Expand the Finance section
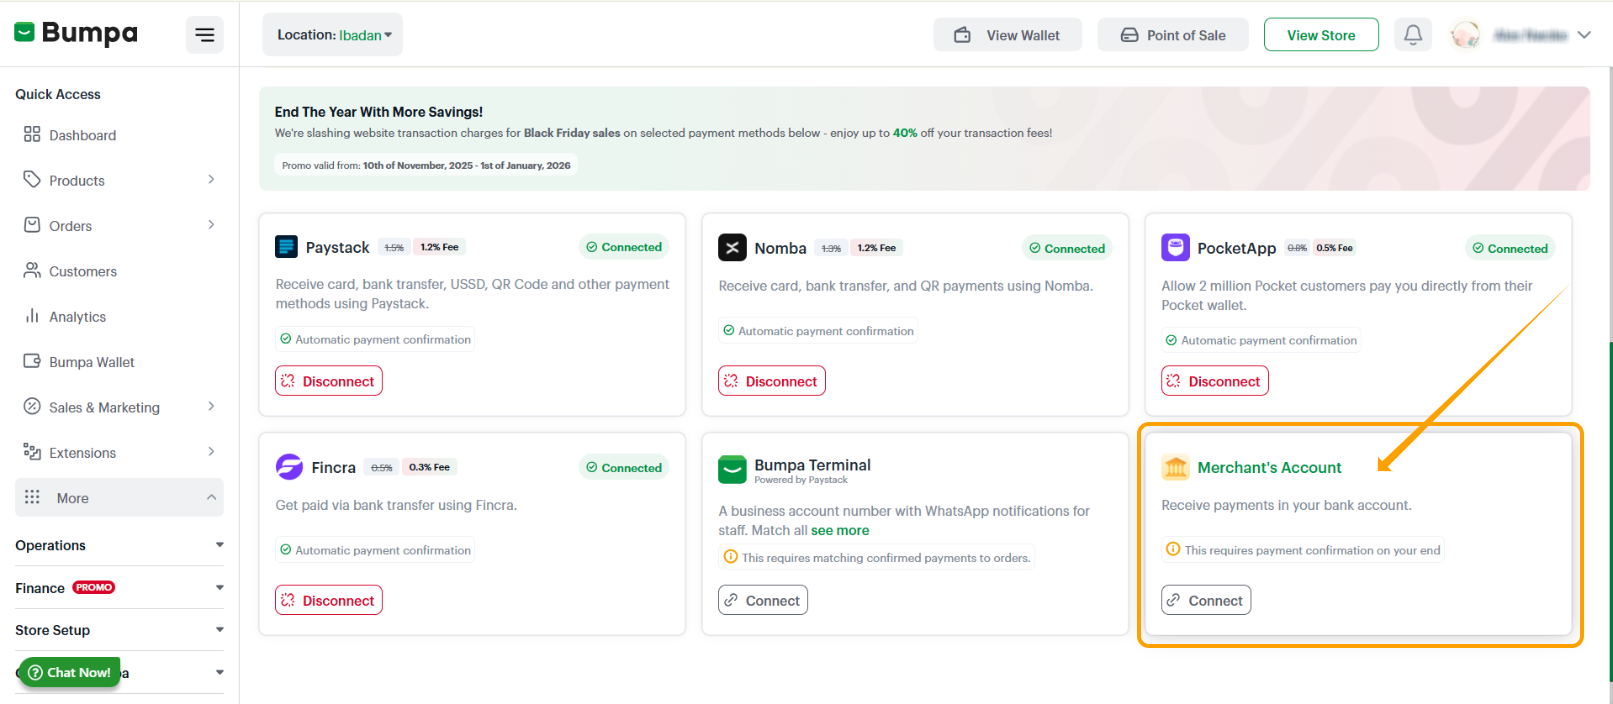 pyautogui.click(x=119, y=588)
